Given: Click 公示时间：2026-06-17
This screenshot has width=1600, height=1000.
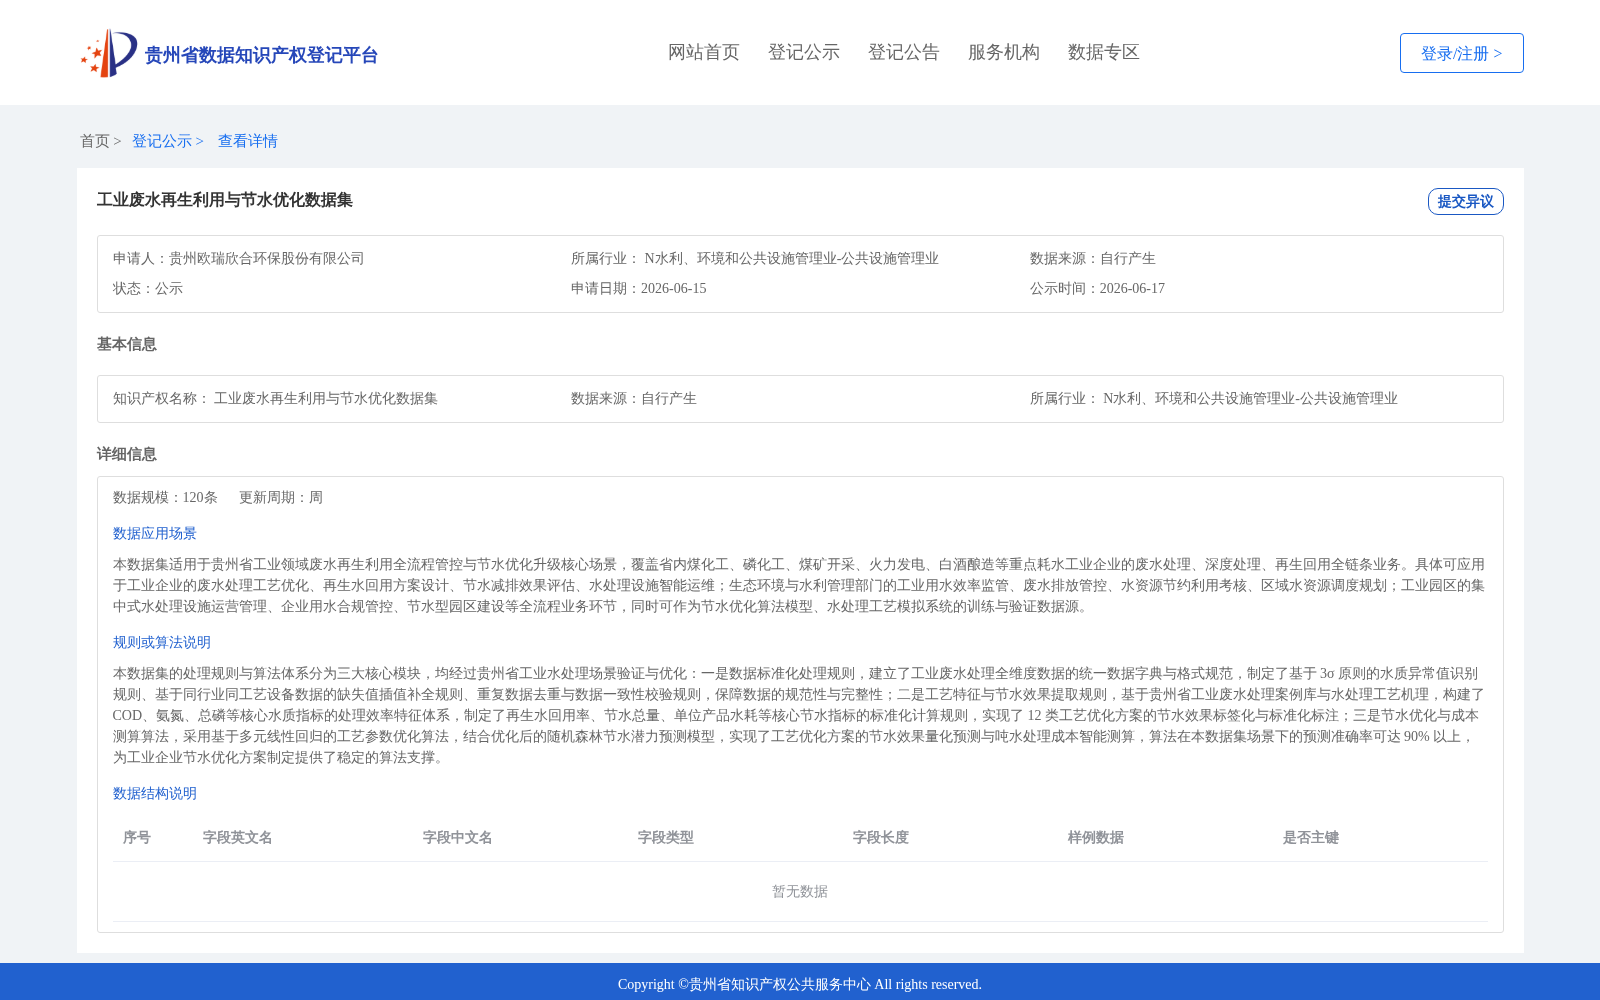Looking at the screenshot, I should 1097,288.
